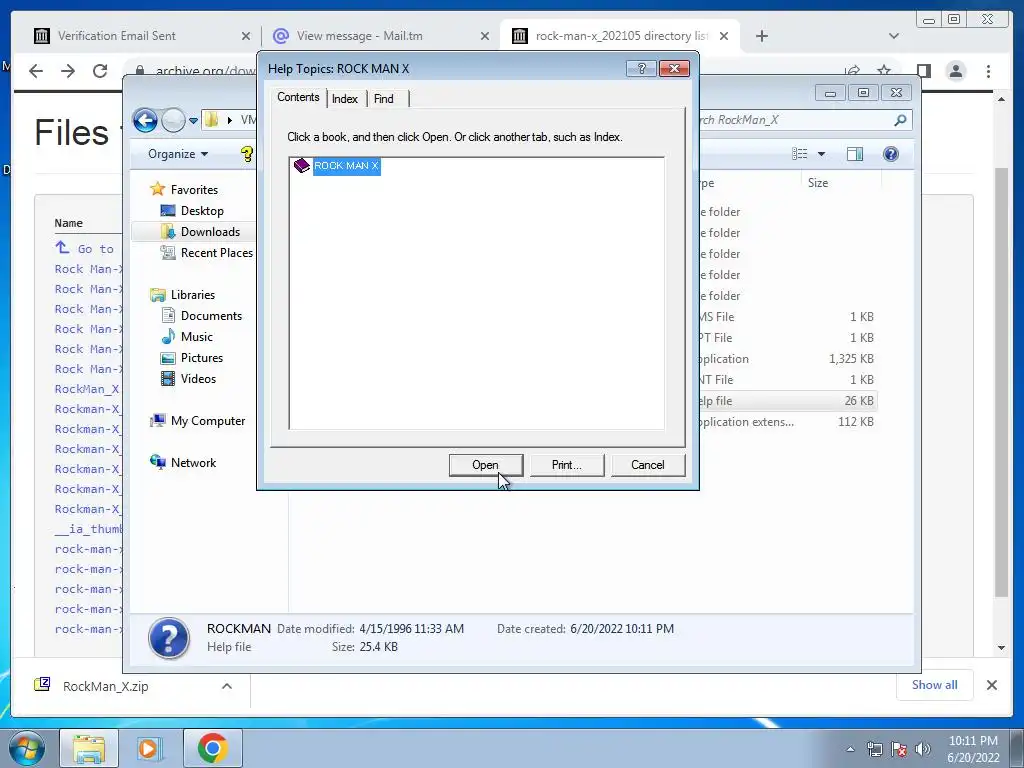This screenshot has height=768, width=1024.
Task: Go forward in Chrome
Action: click(68, 71)
